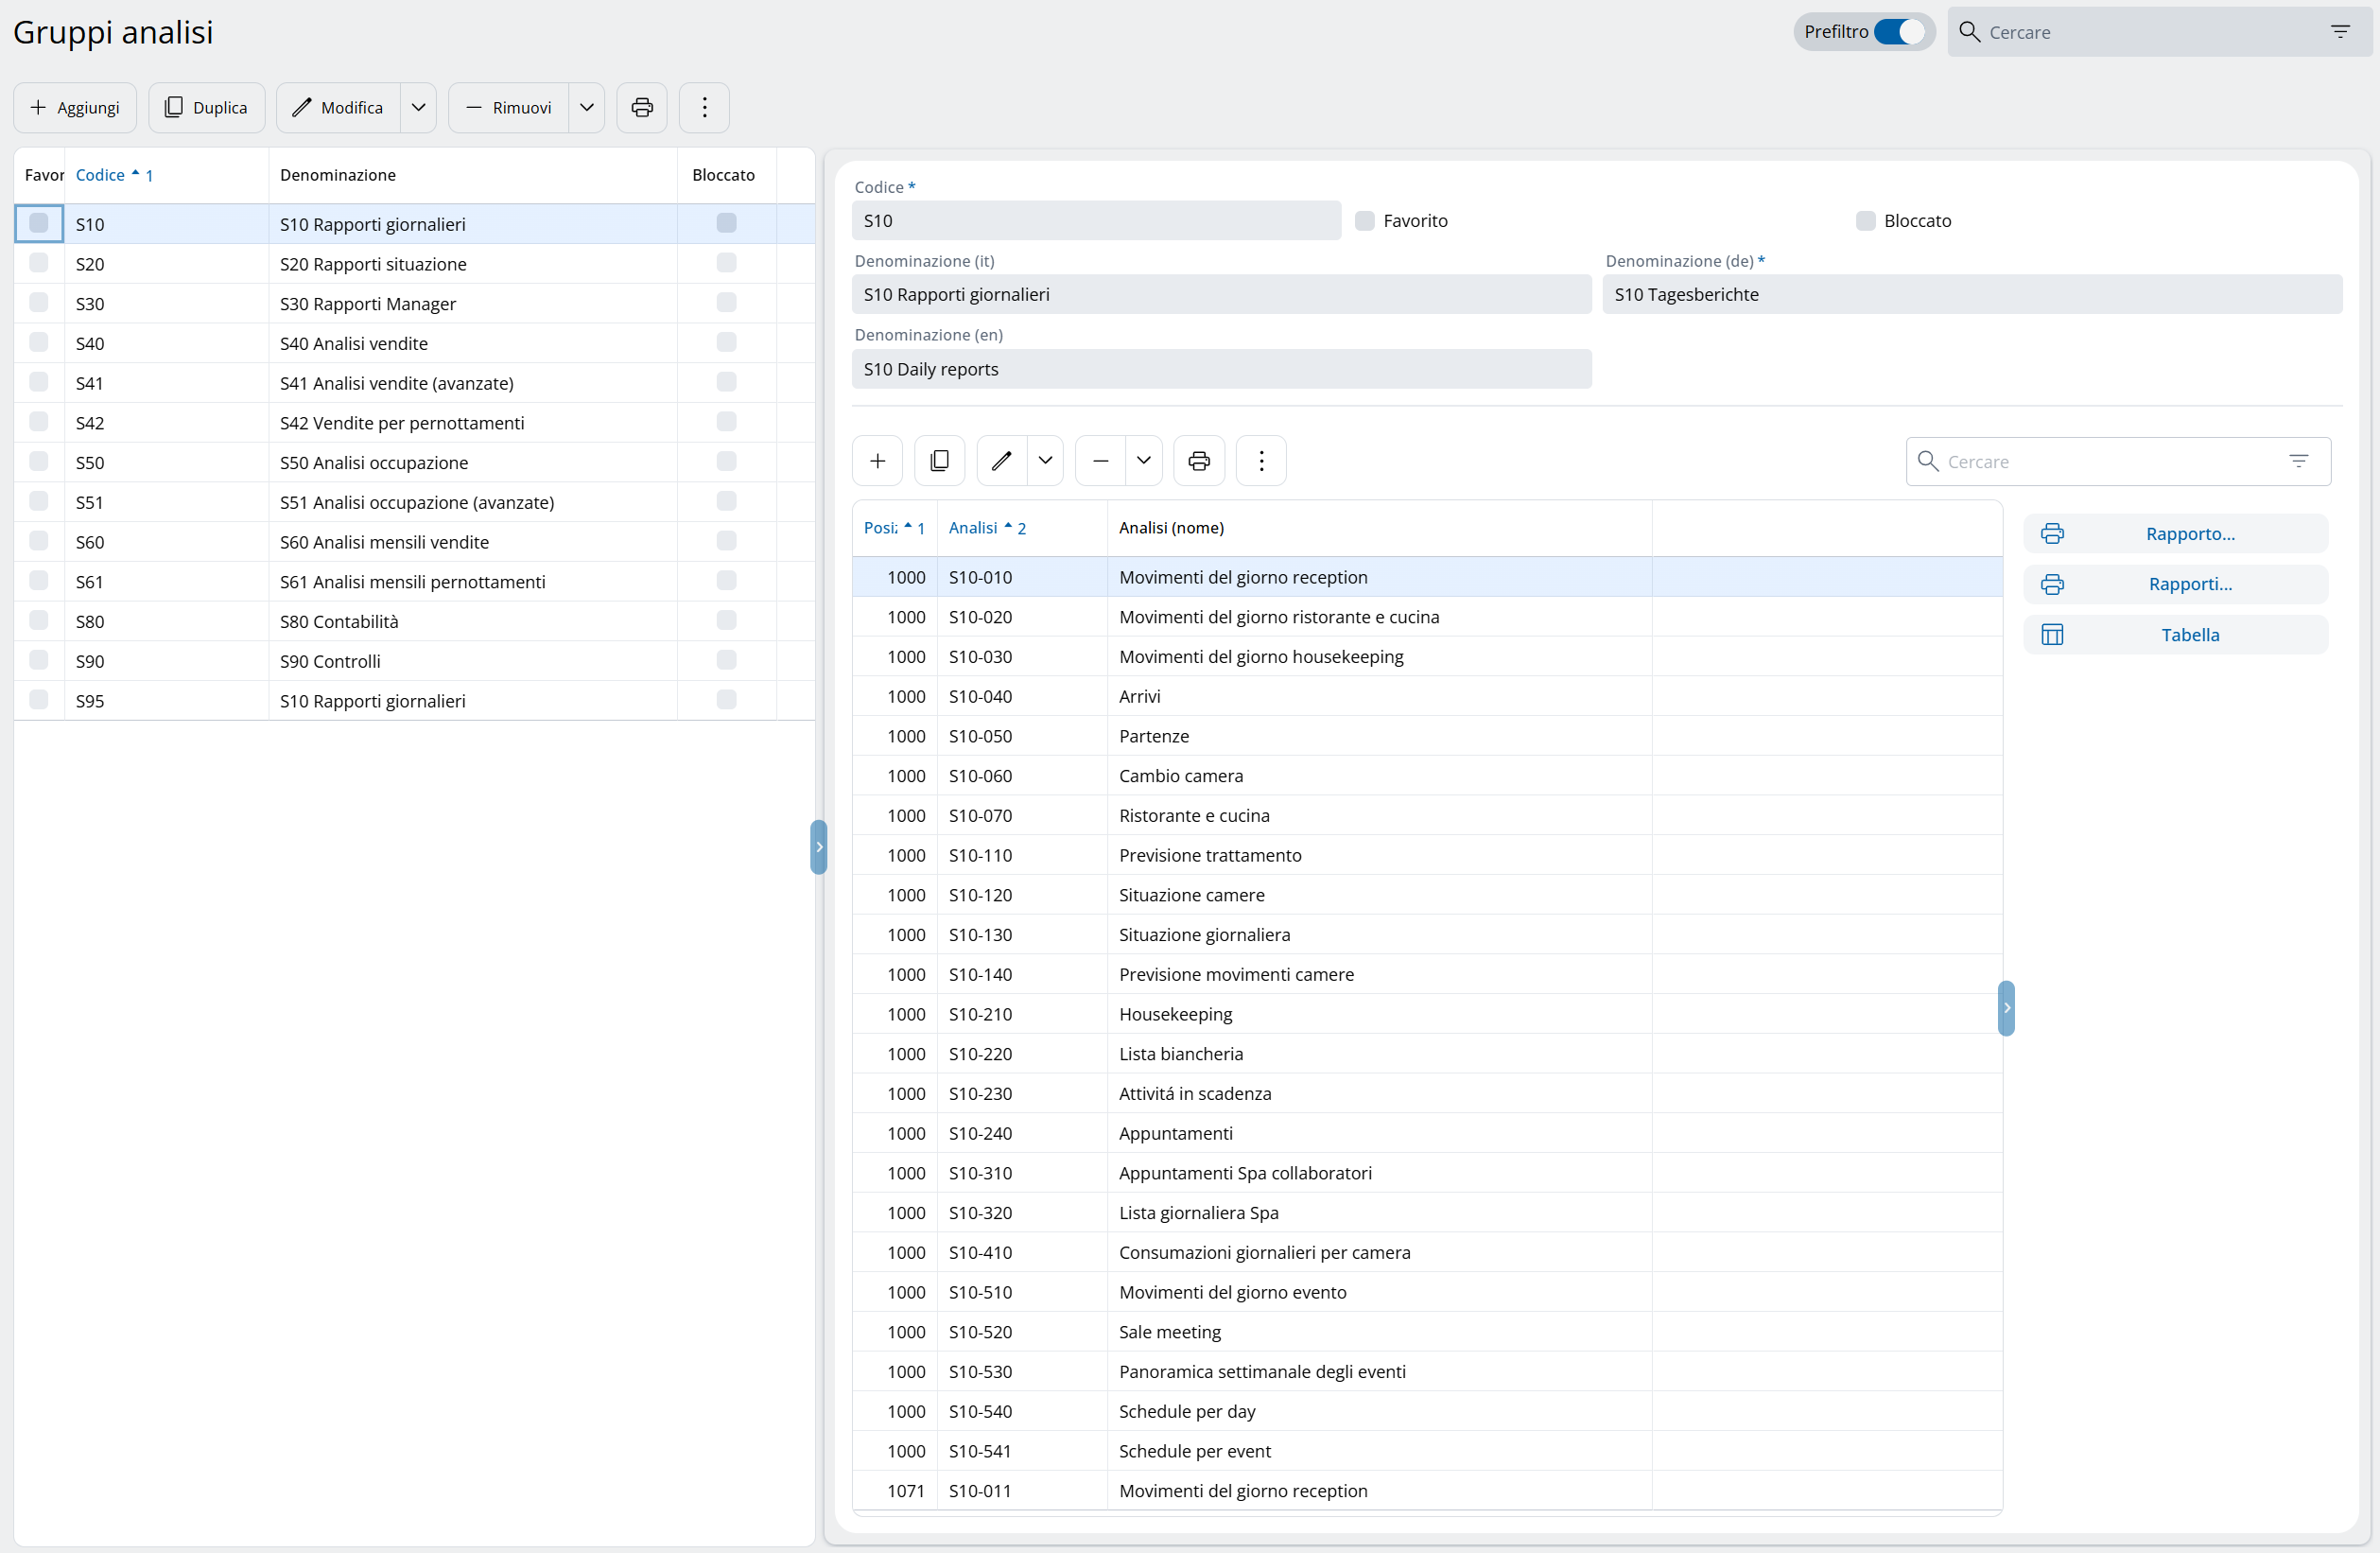This screenshot has height=1553, width=2380.
Task: Sort by Analisi (nome) column header
Action: click(1171, 528)
